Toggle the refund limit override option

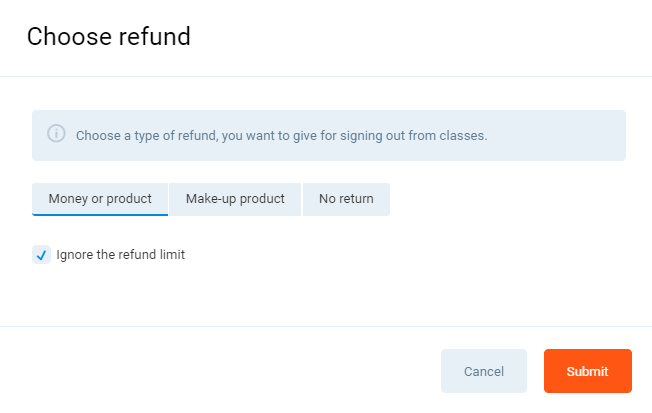[x=41, y=255]
